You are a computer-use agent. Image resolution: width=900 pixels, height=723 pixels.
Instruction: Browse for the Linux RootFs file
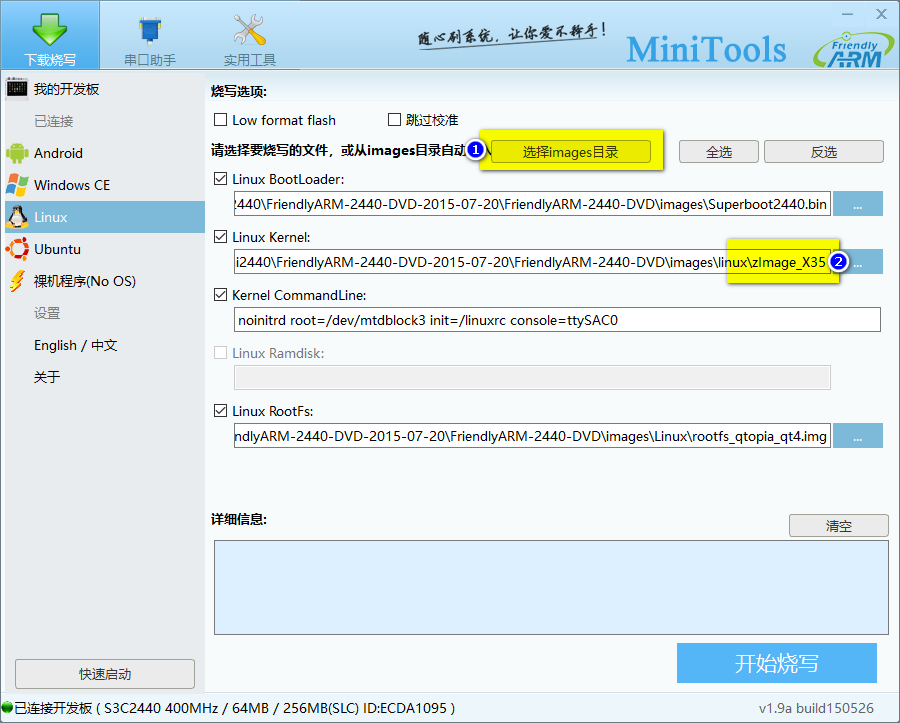pyautogui.click(x=858, y=436)
